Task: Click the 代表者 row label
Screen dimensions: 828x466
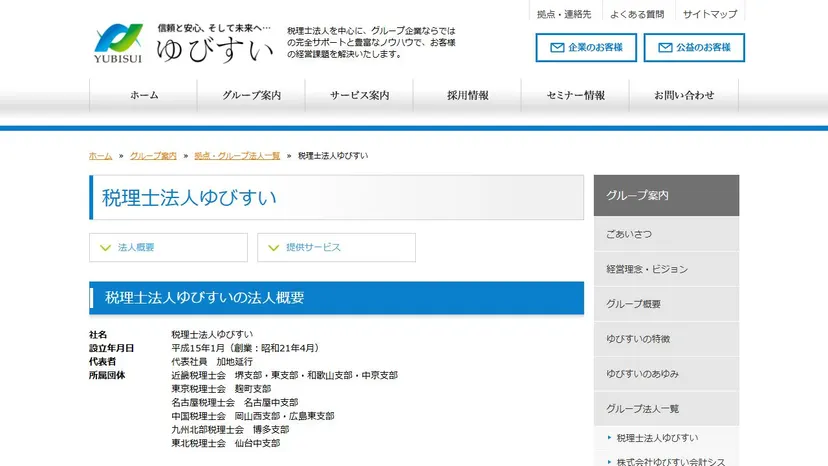Action: pos(102,362)
